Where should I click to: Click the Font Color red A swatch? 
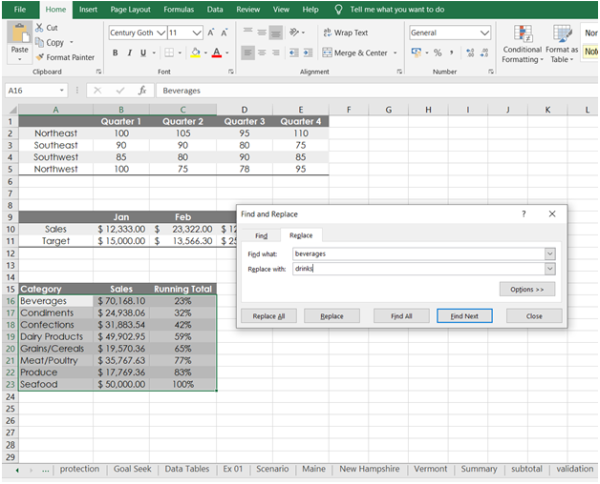click(216, 53)
